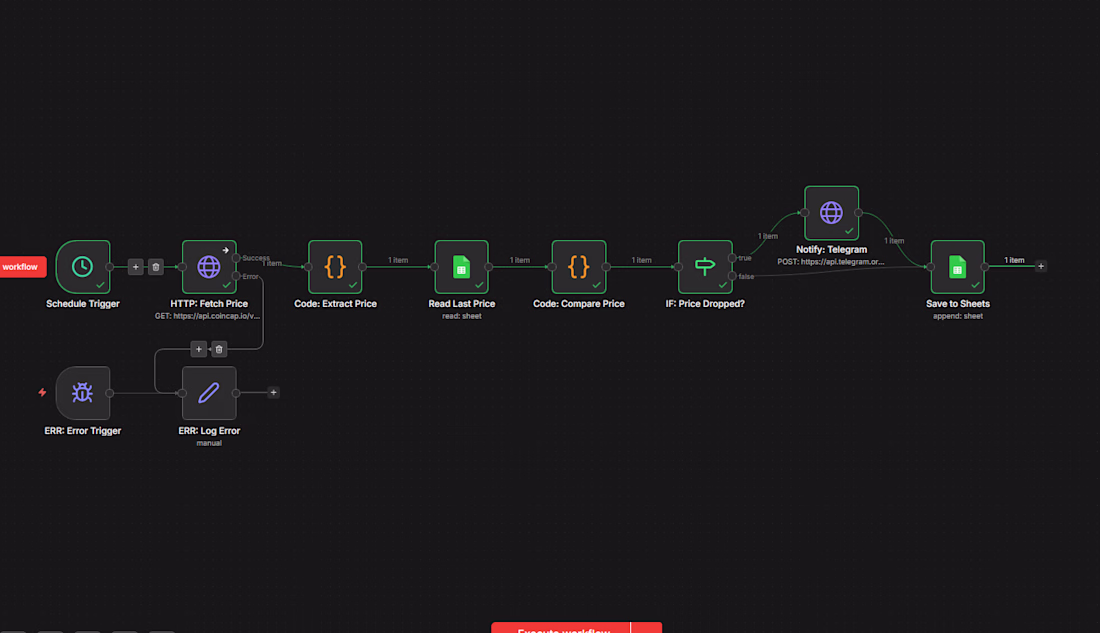1100x633 pixels.
Task: Click the red workflow tag at left
Action: (x=22, y=267)
